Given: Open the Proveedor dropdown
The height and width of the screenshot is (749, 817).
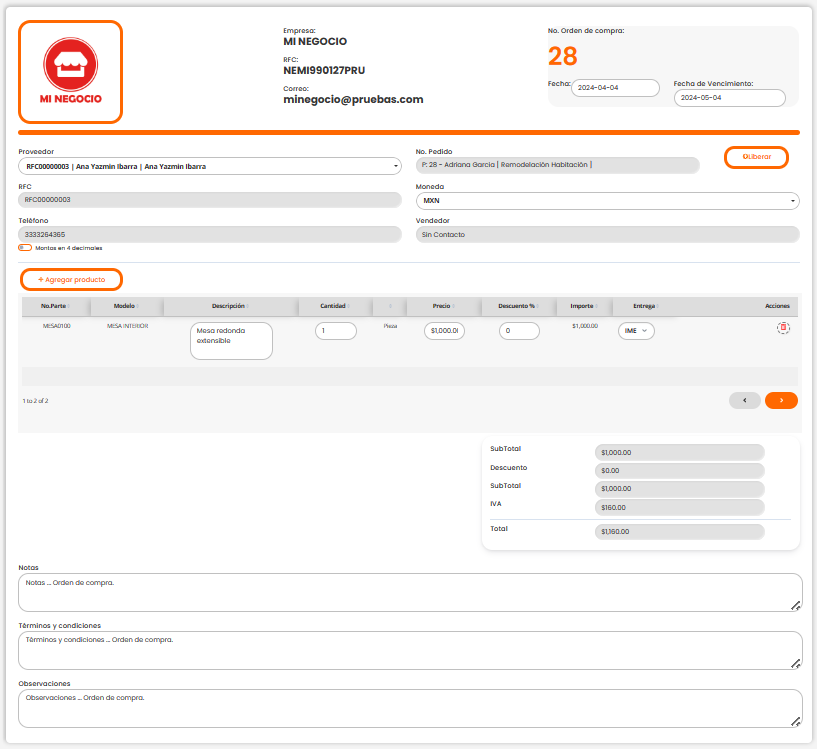Looking at the screenshot, I should coord(209,166).
